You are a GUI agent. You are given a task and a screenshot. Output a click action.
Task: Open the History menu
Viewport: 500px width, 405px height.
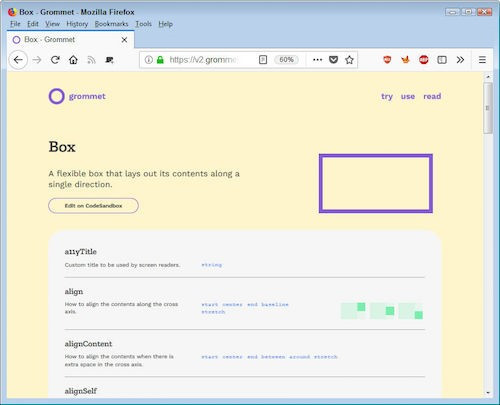(77, 24)
